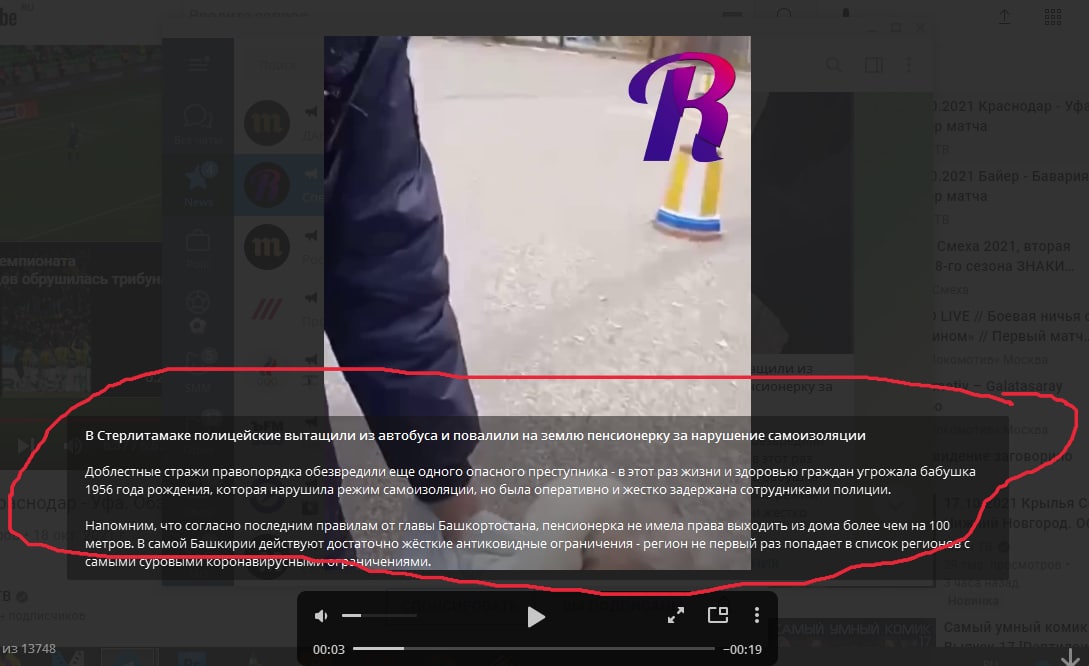This screenshot has width=1089, height=666.
Task: Play the video in the media viewer
Action: pyautogui.click(x=535, y=617)
